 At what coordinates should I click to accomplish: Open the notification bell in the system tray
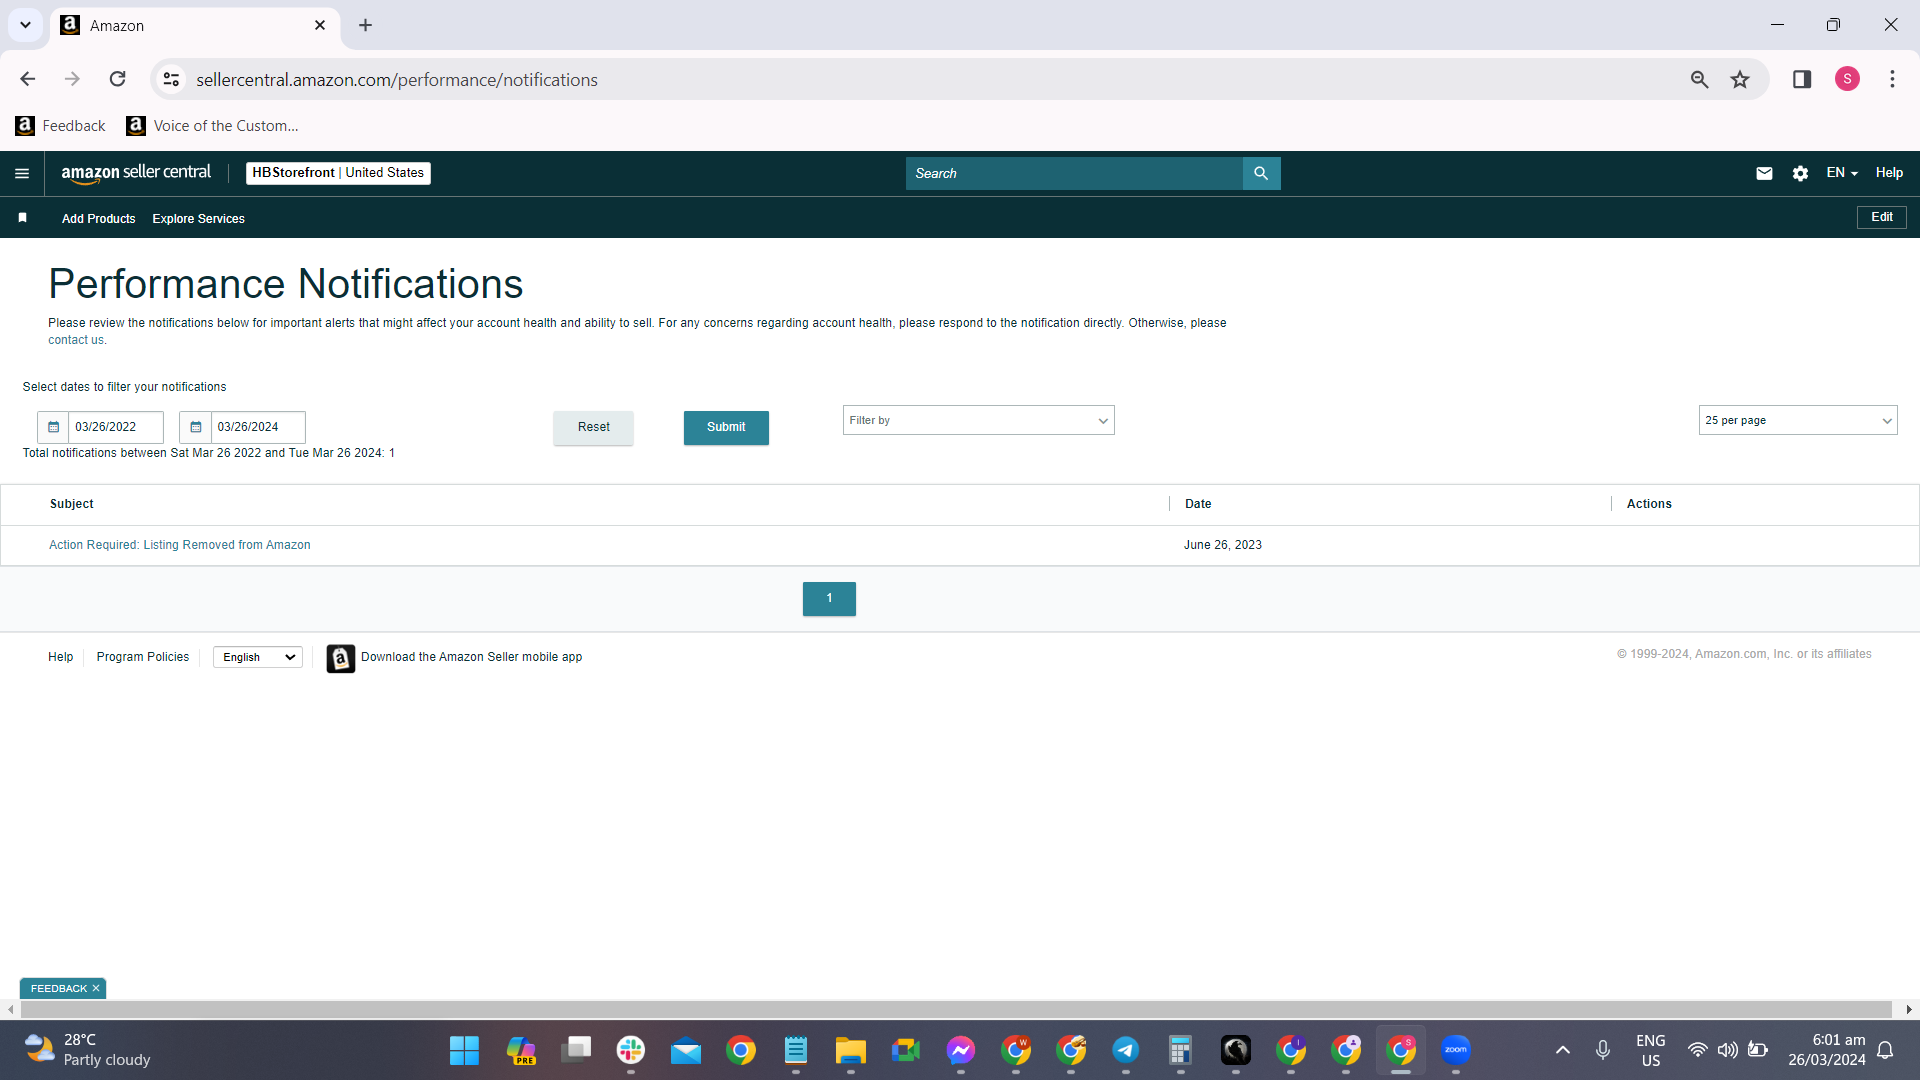click(x=1885, y=1050)
